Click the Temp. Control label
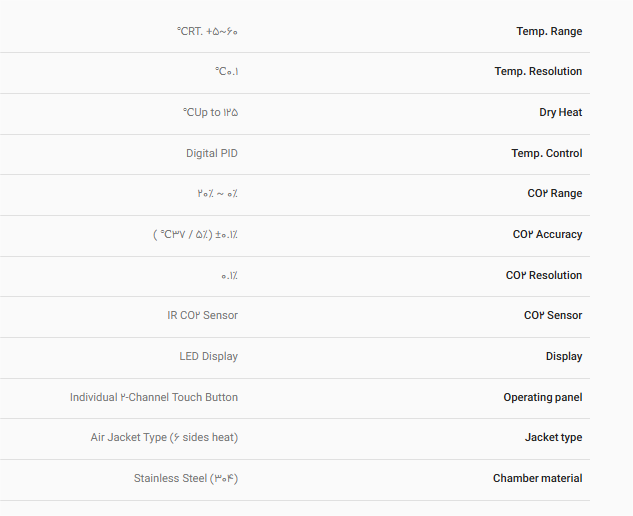633x516 pixels. point(546,154)
